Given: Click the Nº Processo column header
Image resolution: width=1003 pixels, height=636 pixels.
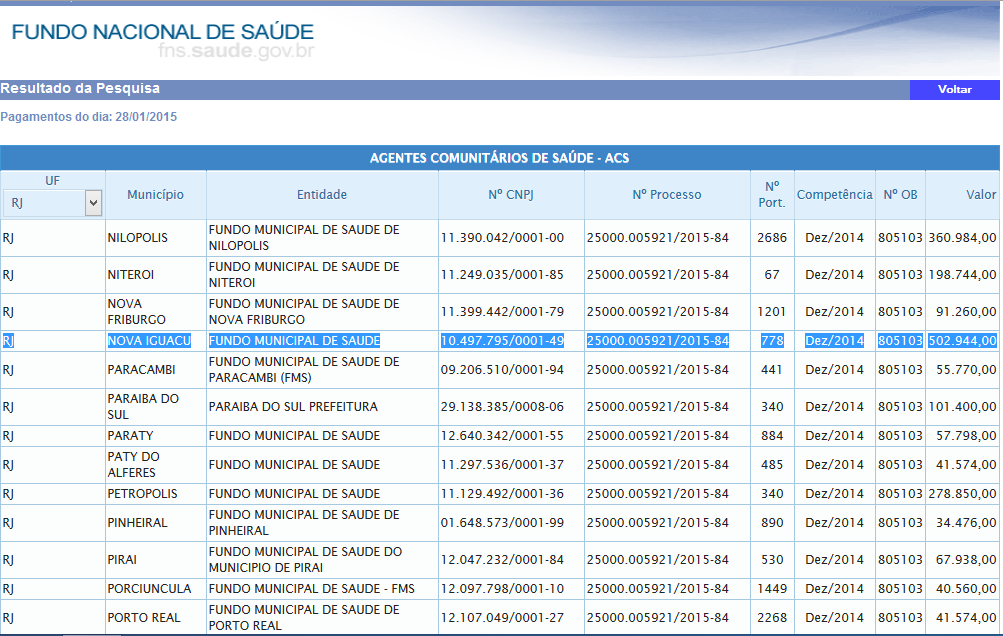Looking at the screenshot, I should [x=667, y=195].
